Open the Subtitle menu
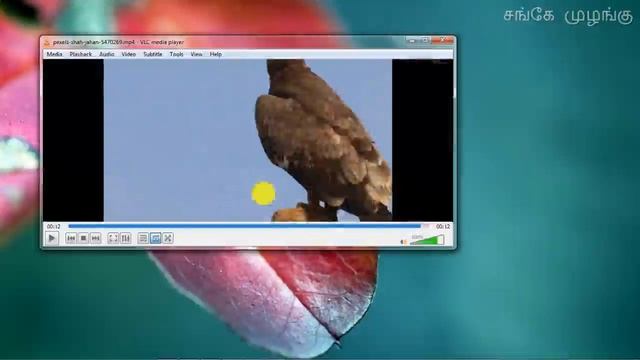The height and width of the screenshot is (360, 640). point(153,54)
